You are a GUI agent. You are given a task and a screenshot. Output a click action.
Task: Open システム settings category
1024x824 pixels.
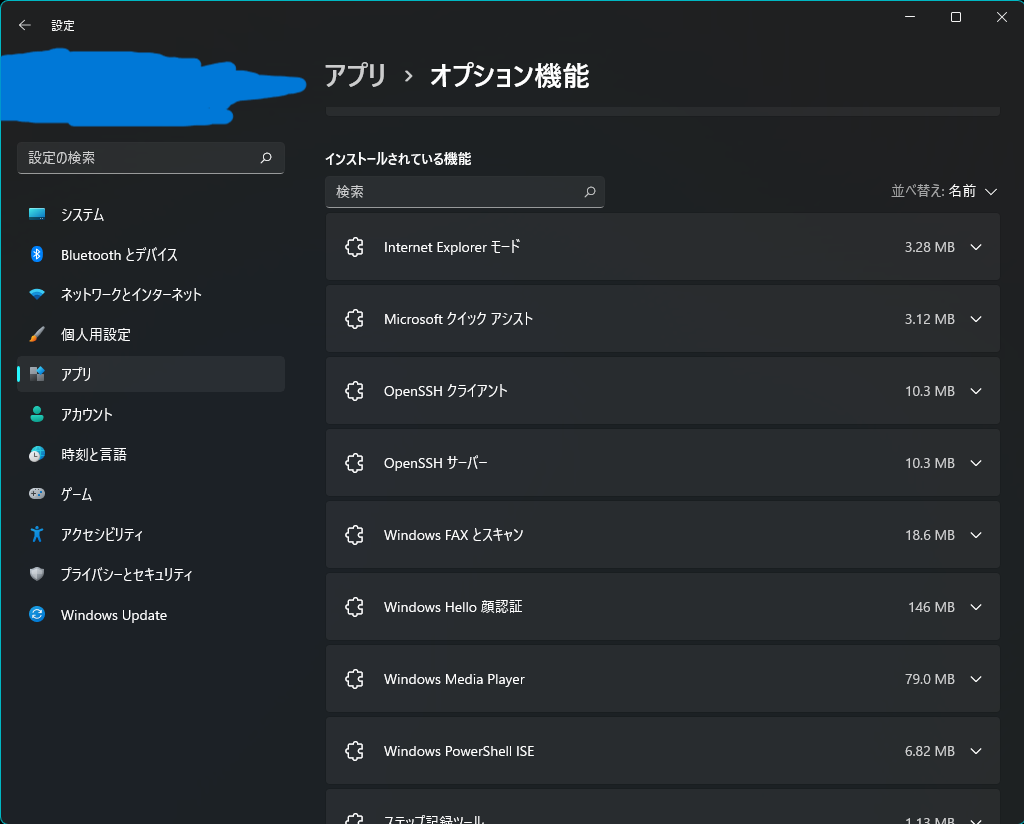coord(151,214)
